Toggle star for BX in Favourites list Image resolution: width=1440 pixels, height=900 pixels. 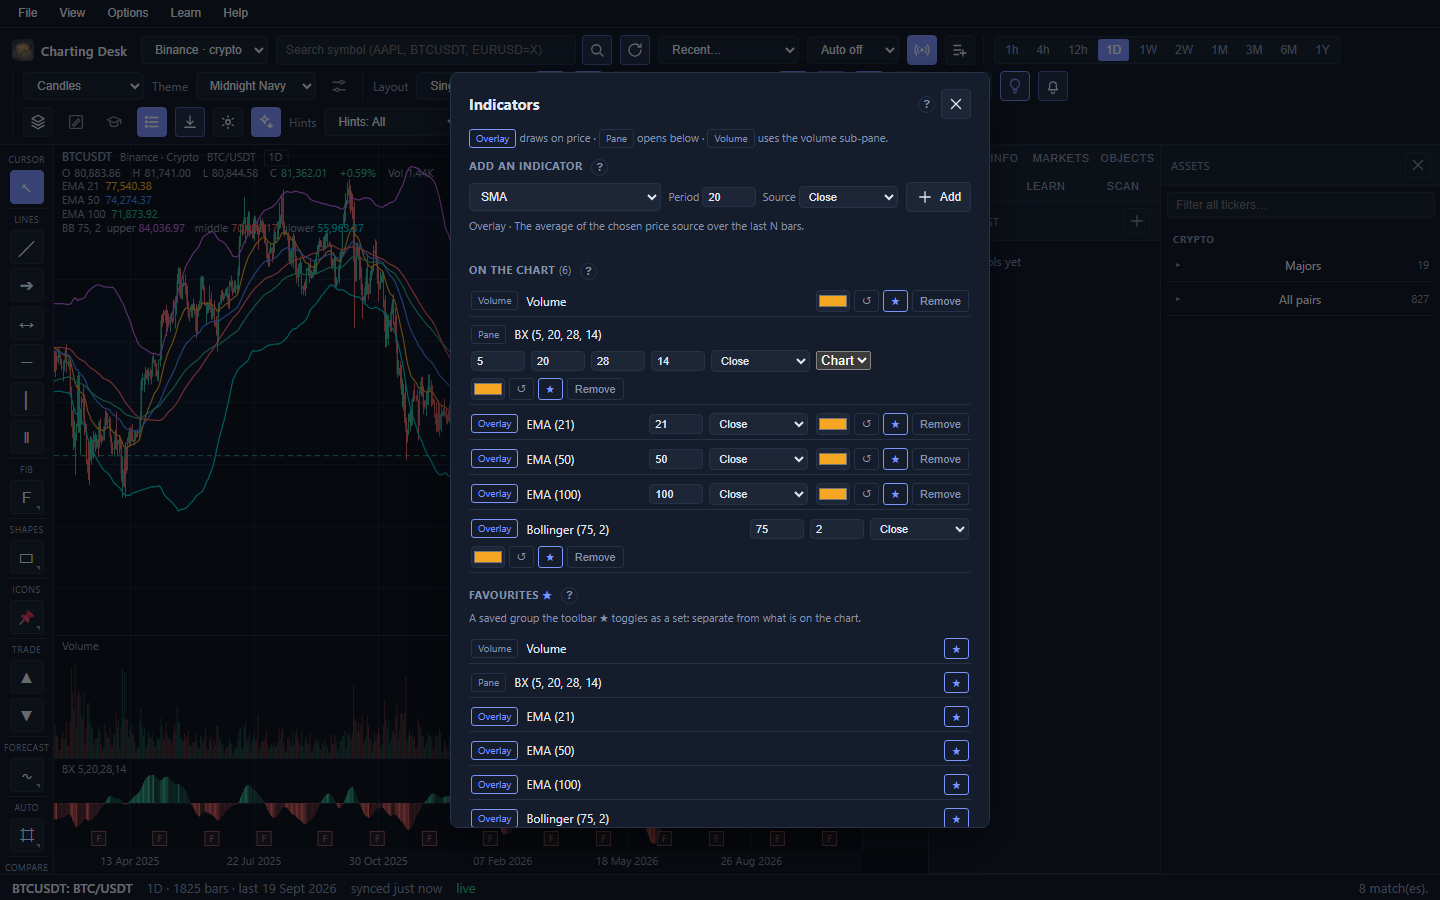coord(956,683)
